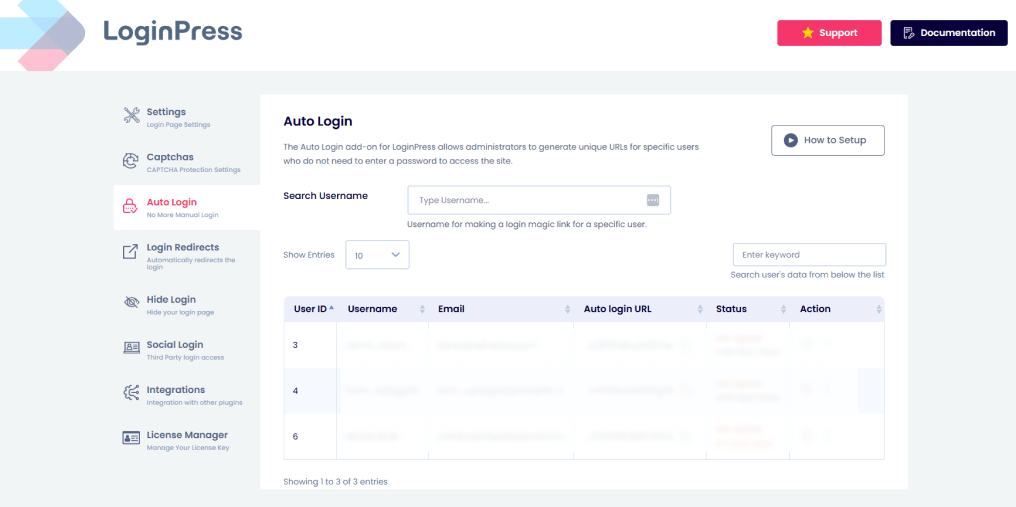Click the Captchas shield icon in sidebar

[x=131, y=161]
